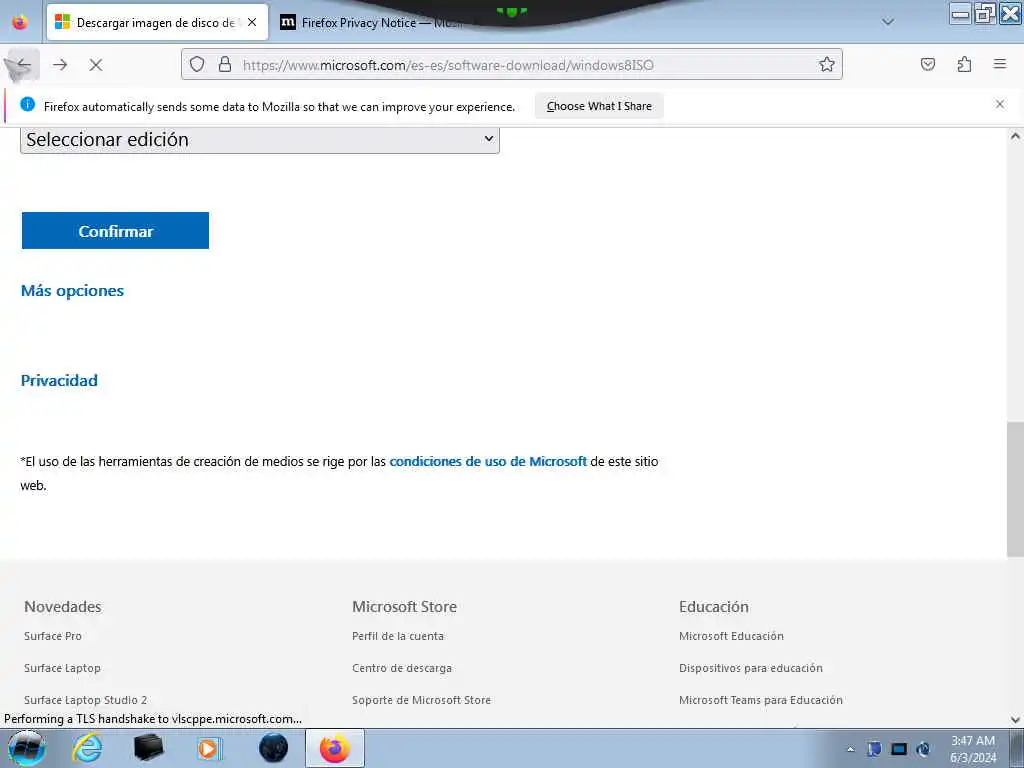Open the Extensions puzzle icon
The width and height of the screenshot is (1024, 768).
964,64
